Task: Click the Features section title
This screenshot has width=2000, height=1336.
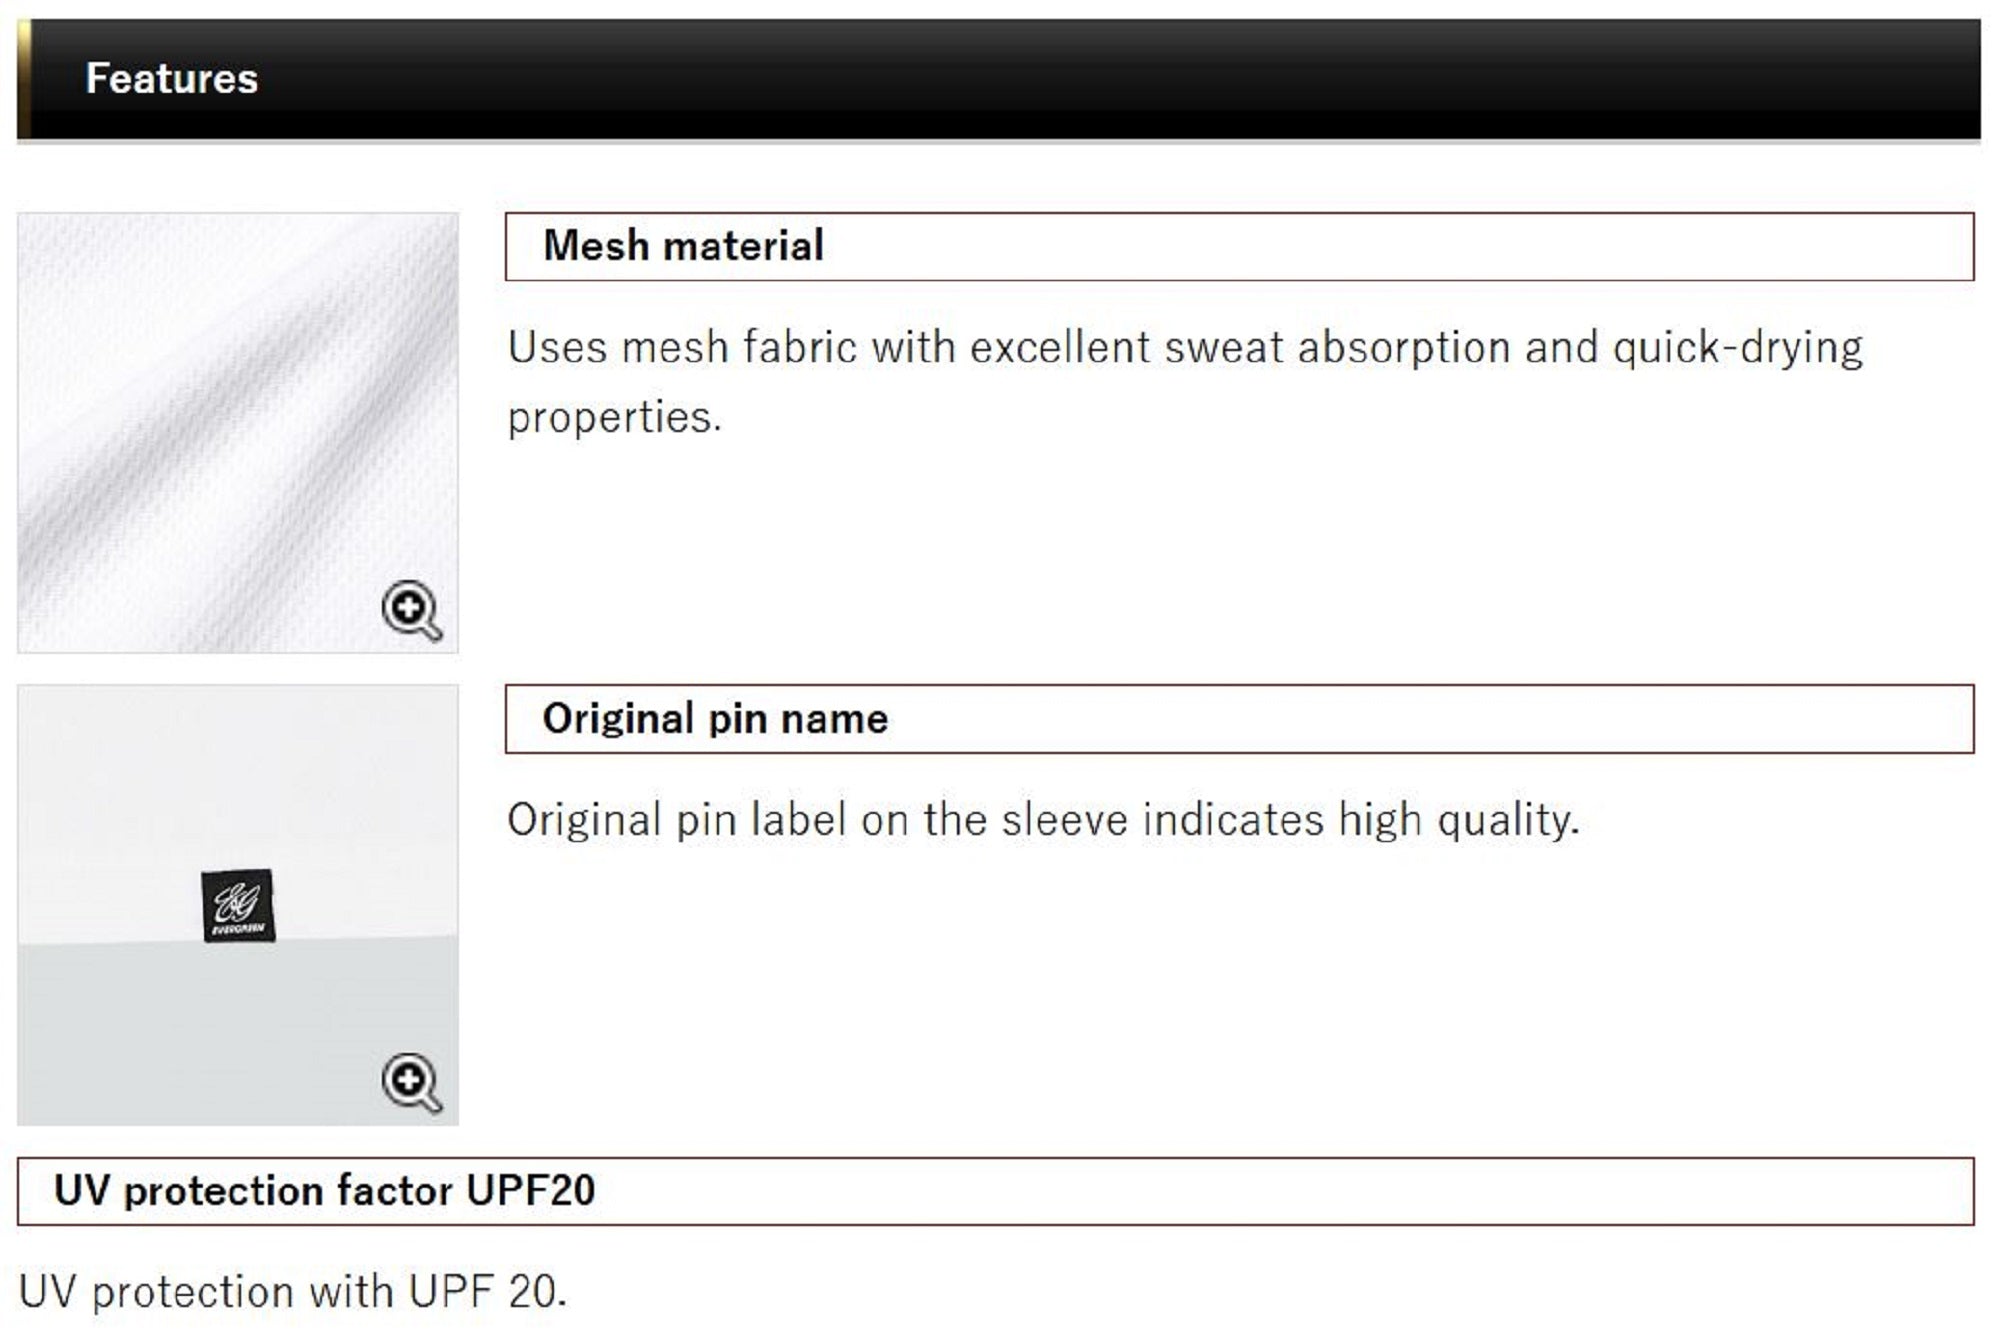Action: click(x=172, y=79)
